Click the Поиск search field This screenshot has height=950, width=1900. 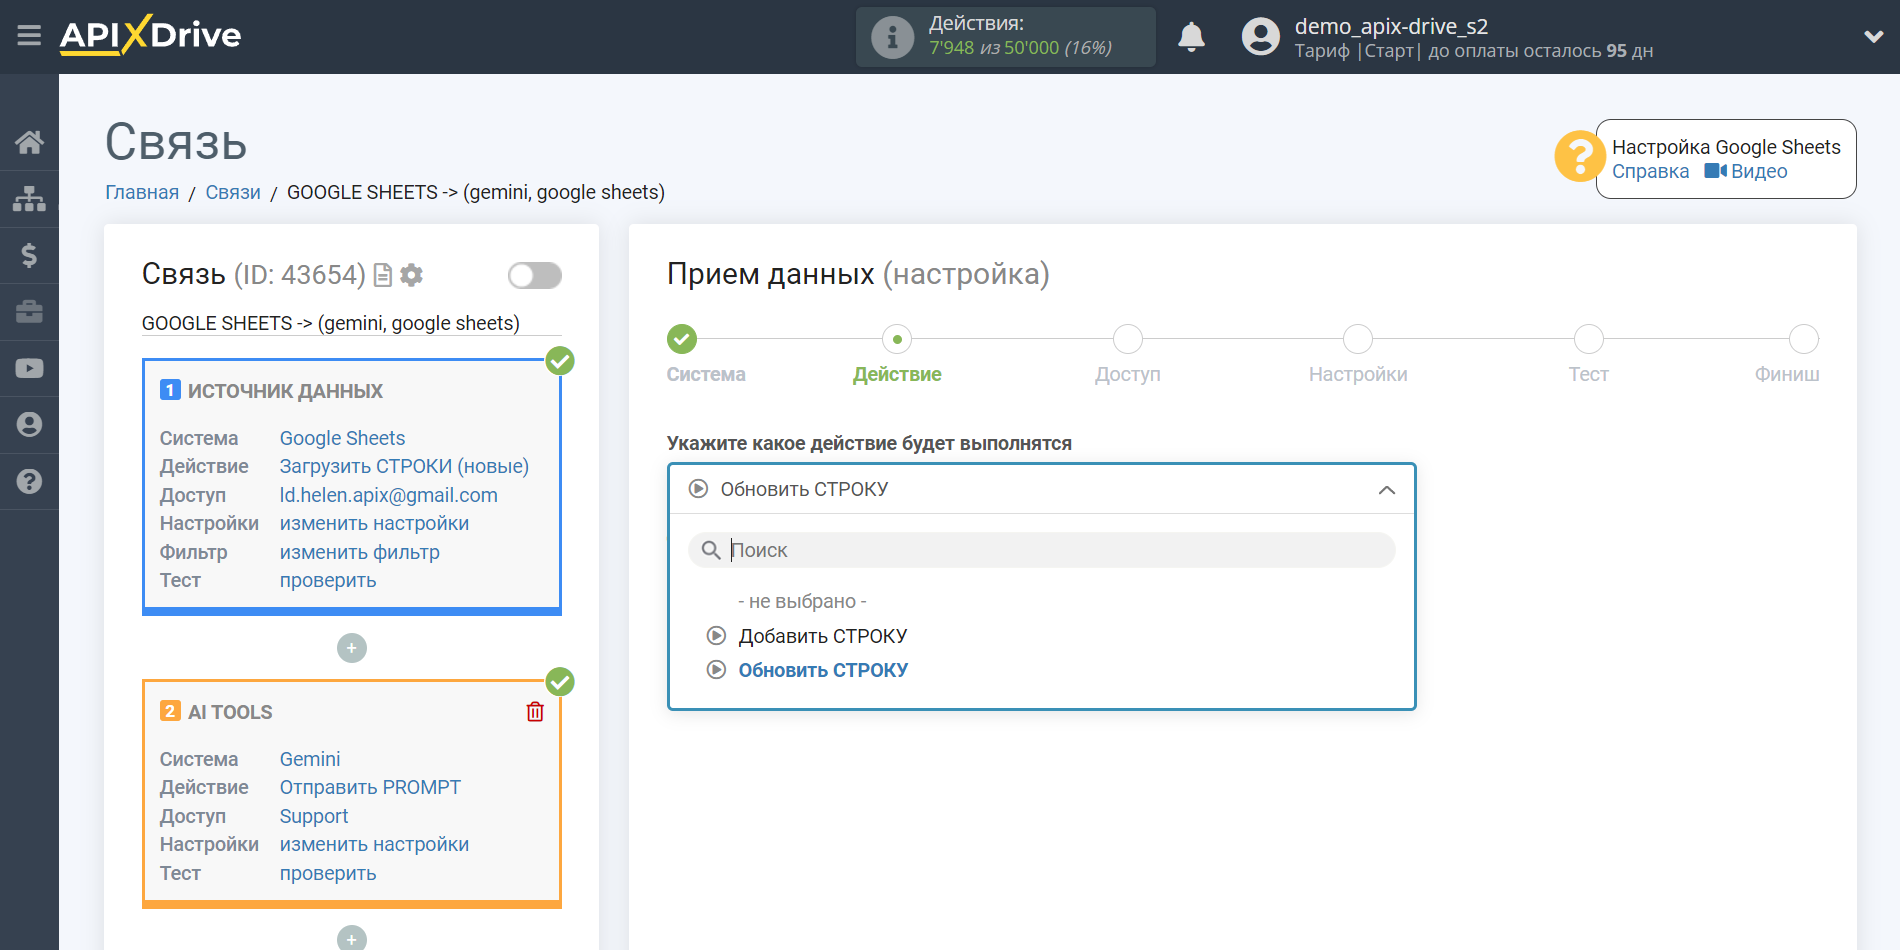1041,550
